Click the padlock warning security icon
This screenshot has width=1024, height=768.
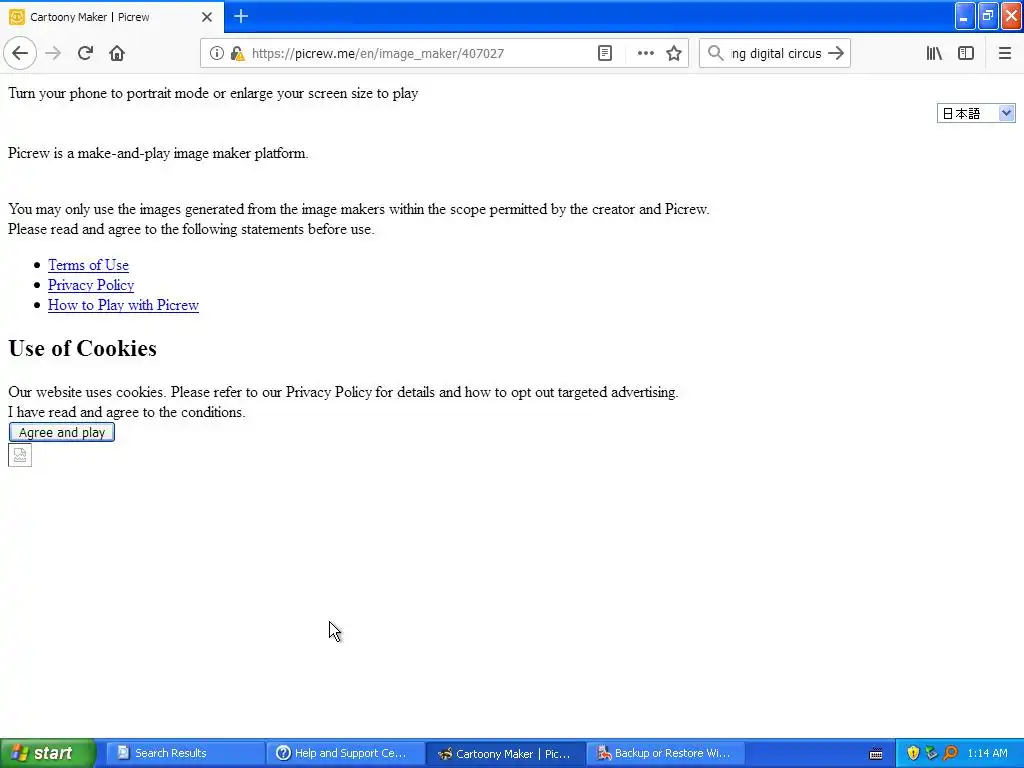tap(237, 53)
